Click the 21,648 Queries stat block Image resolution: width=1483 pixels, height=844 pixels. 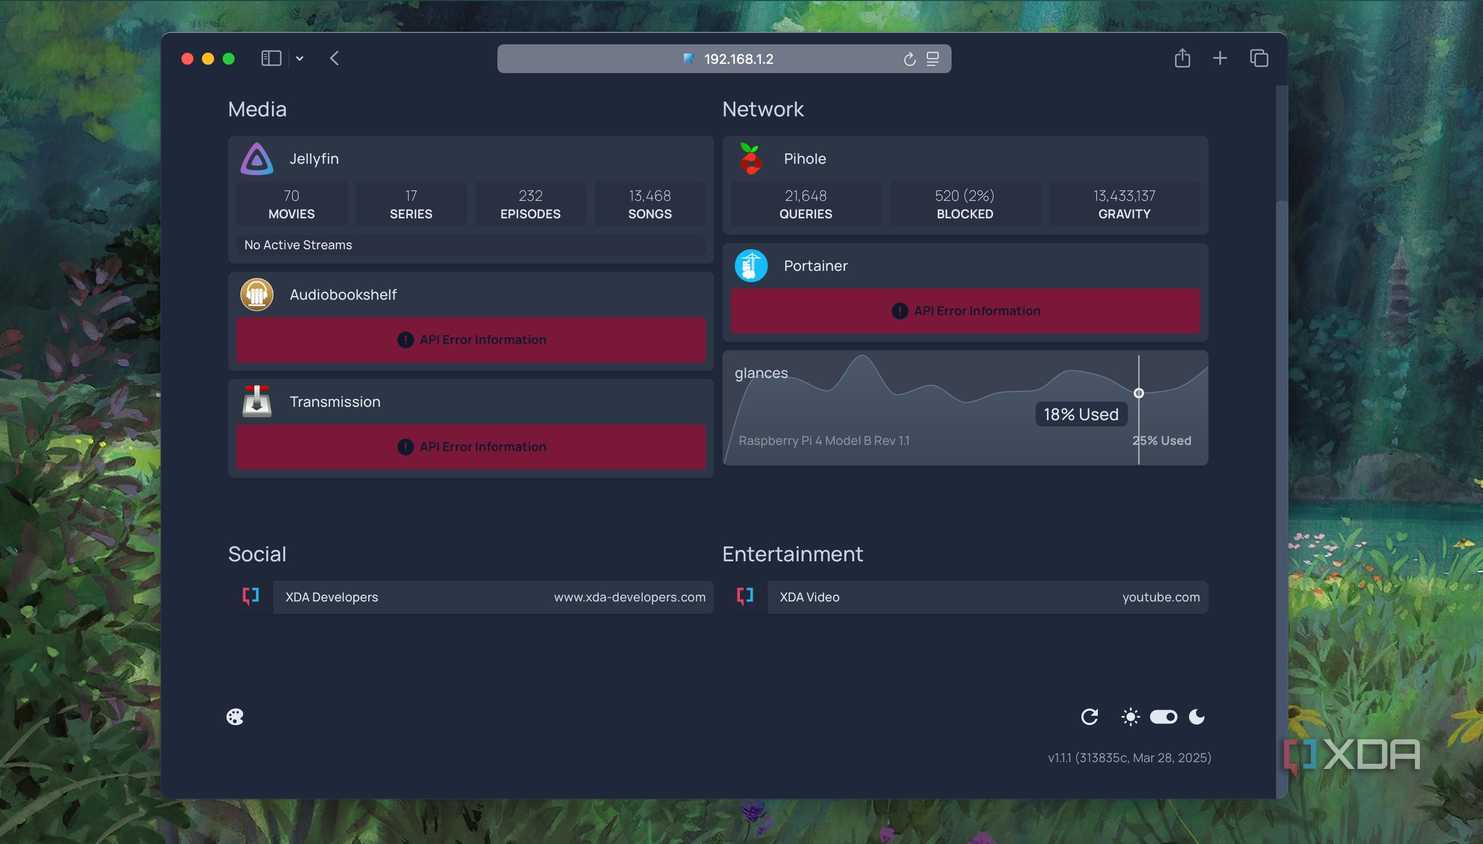pyautogui.click(x=806, y=204)
